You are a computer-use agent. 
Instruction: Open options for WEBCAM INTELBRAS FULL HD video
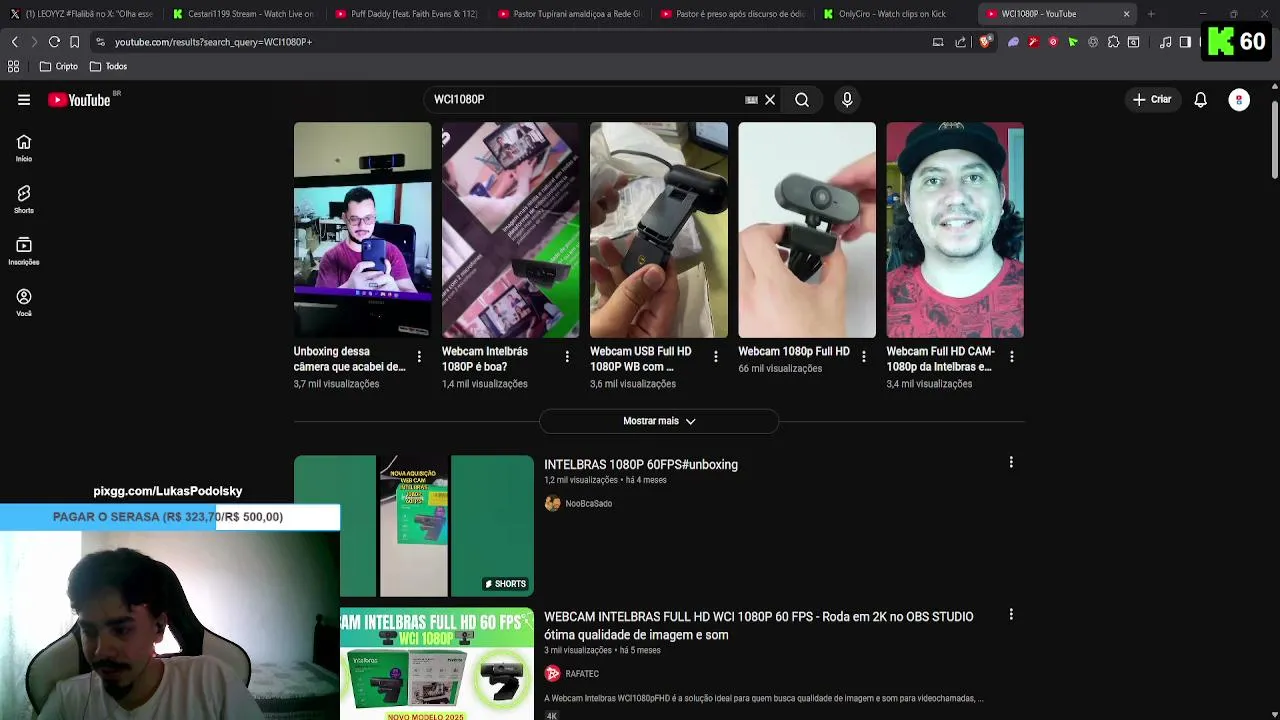pyautogui.click(x=1011, y=614)
